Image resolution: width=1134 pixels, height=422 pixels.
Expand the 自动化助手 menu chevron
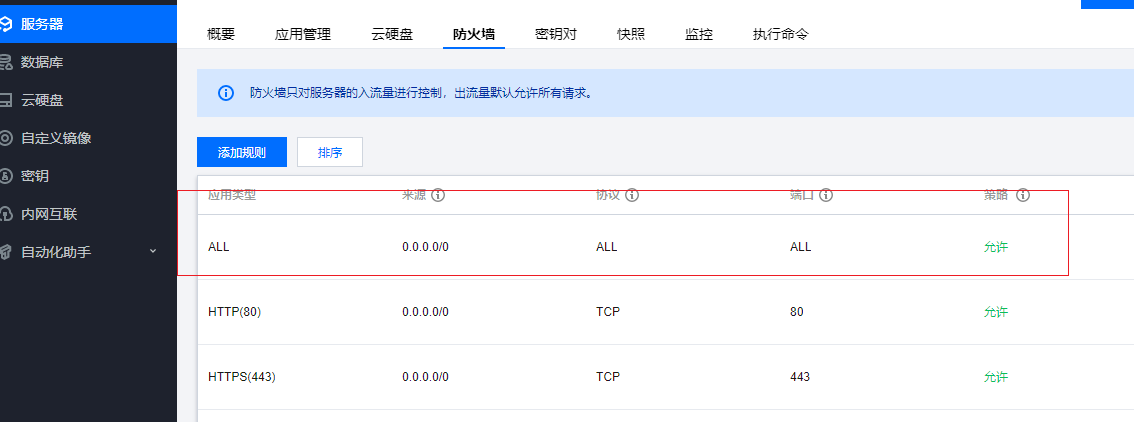coord(153,251)
